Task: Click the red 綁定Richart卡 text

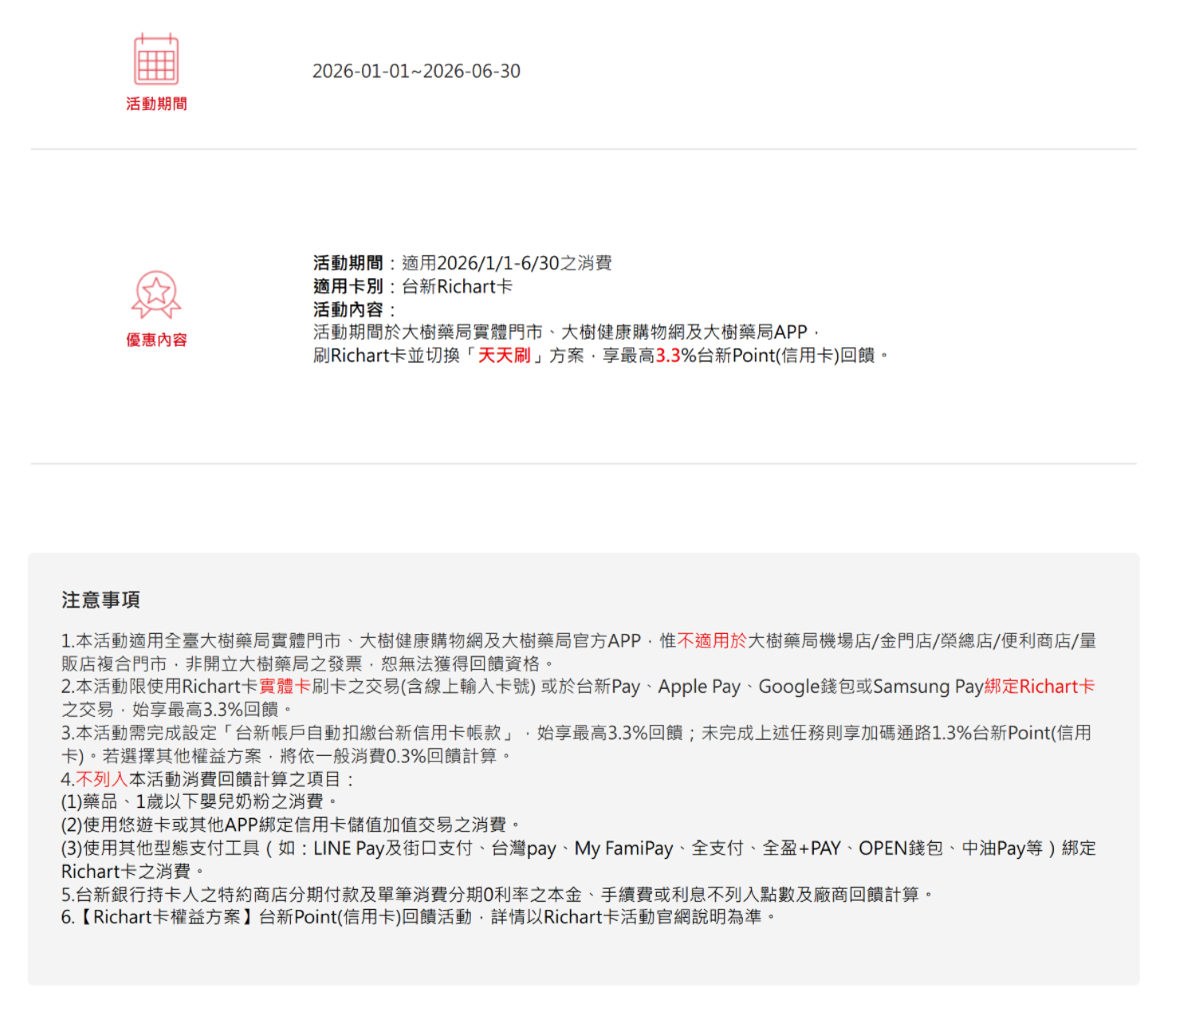Action: pyautogui.click(x=1039, y=687)
